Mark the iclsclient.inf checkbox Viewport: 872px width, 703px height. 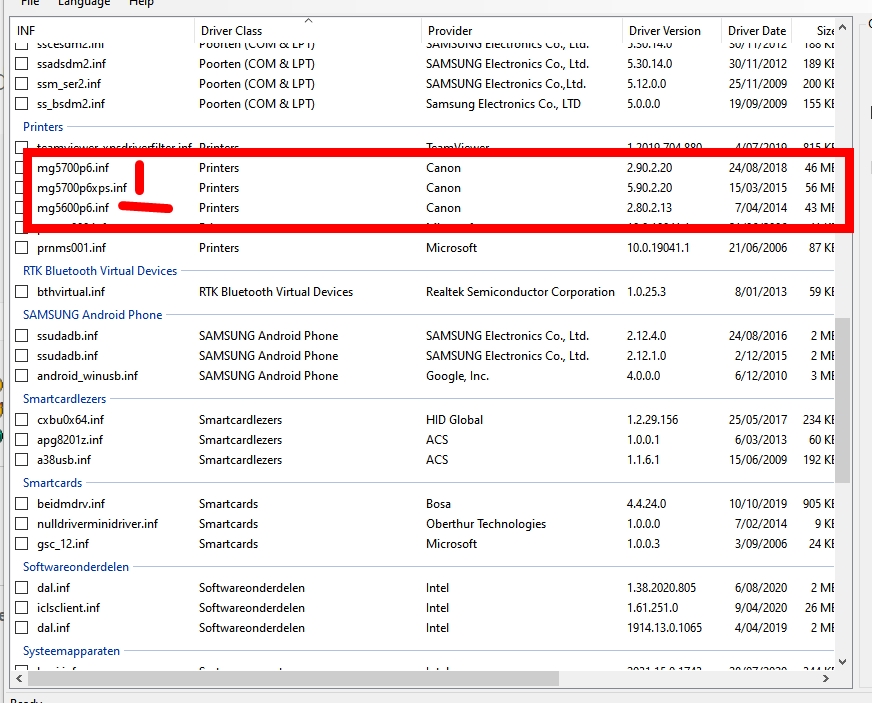(22, 608)
